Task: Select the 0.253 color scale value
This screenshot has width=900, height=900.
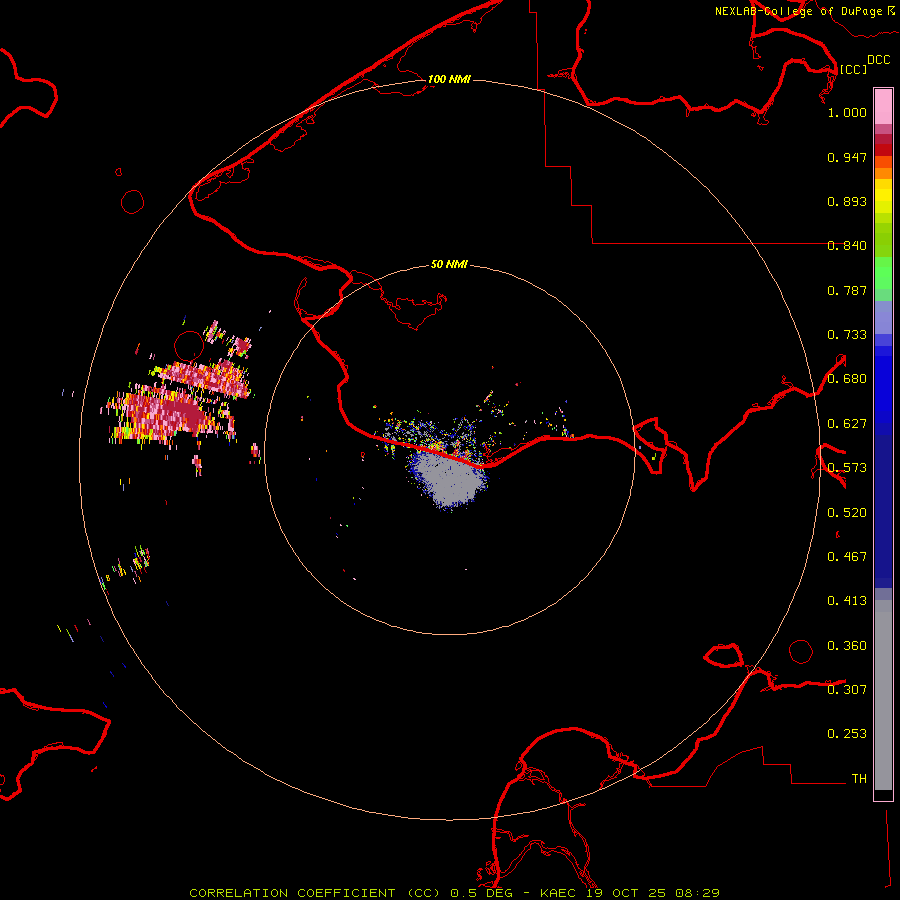Action: pyautogui.click(x=847, y=734)
